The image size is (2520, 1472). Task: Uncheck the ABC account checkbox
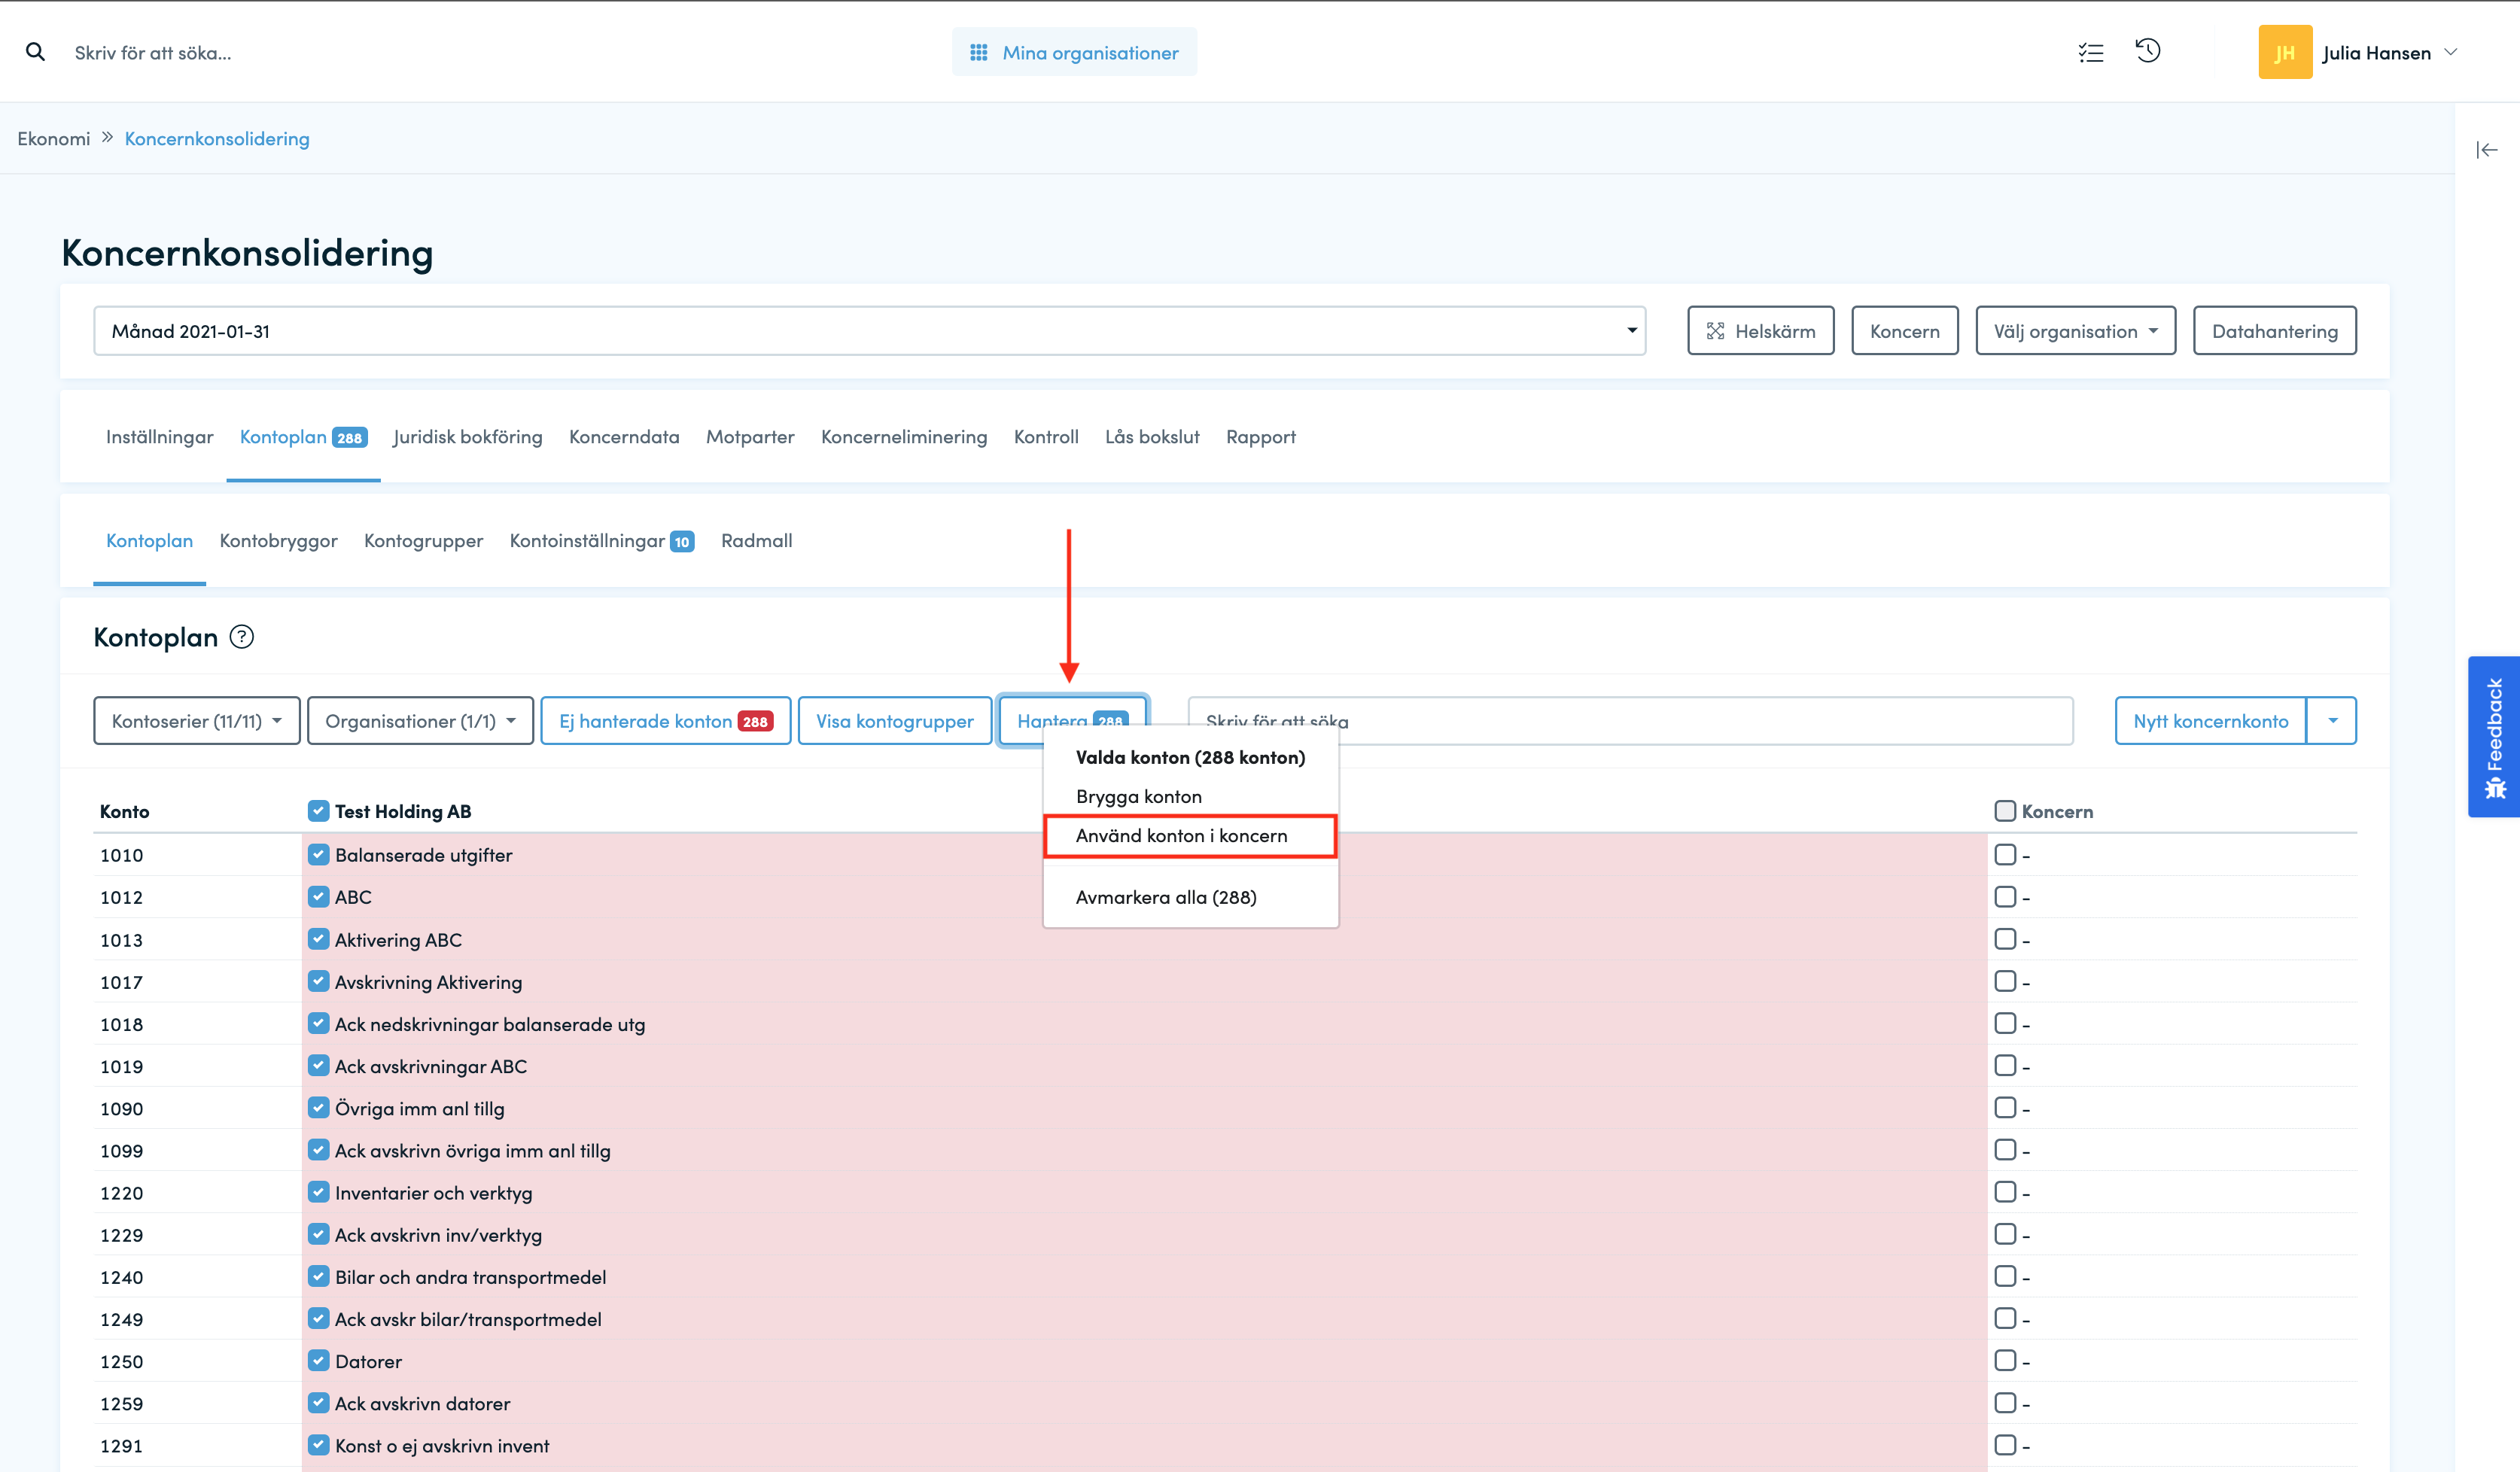[318, 896]
